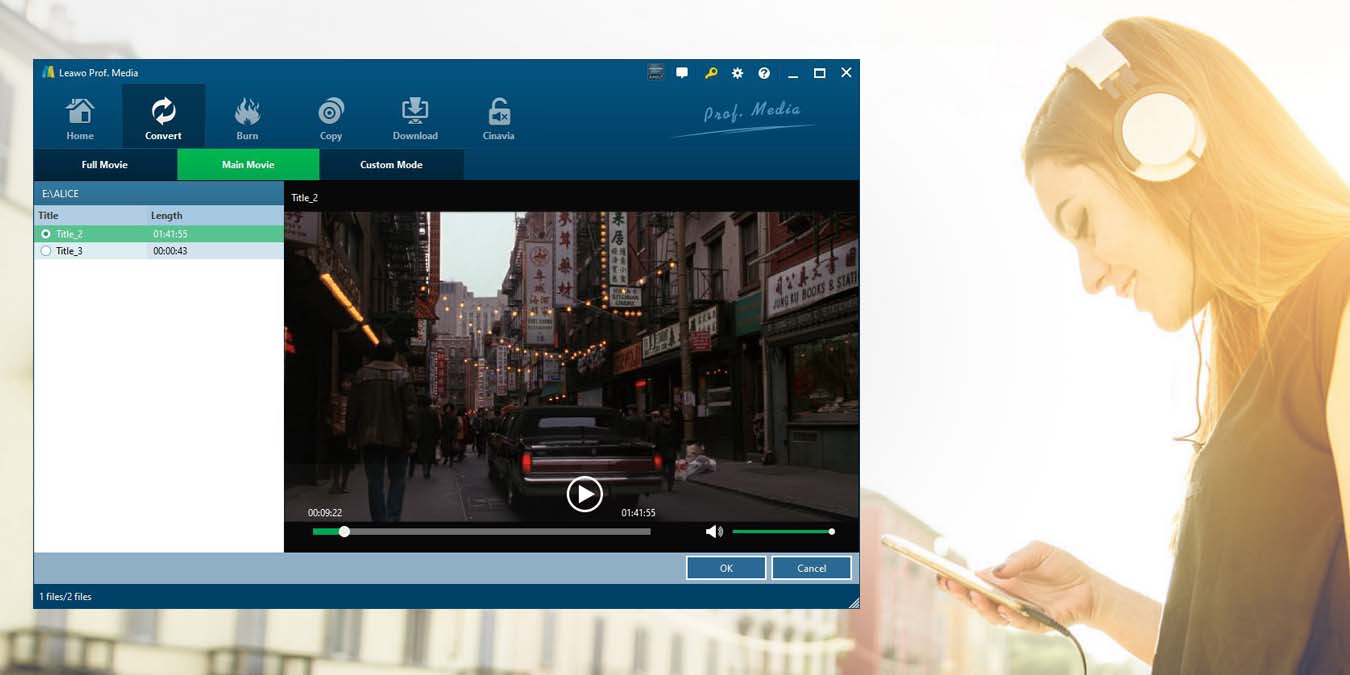This screenshot has height=675, width=1350.
Task: Open settings via the gear icon
Action: pyautogui.click(x=738, y=73)
